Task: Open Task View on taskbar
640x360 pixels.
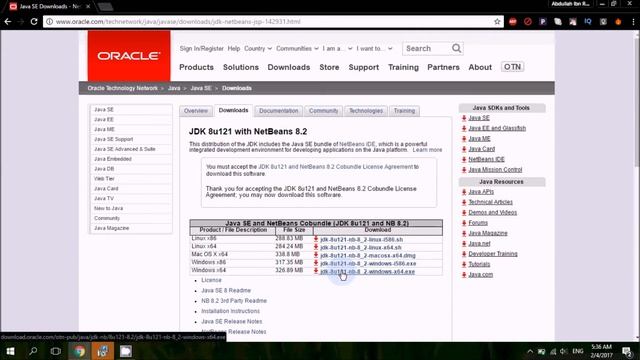Action: pos(56,351)
